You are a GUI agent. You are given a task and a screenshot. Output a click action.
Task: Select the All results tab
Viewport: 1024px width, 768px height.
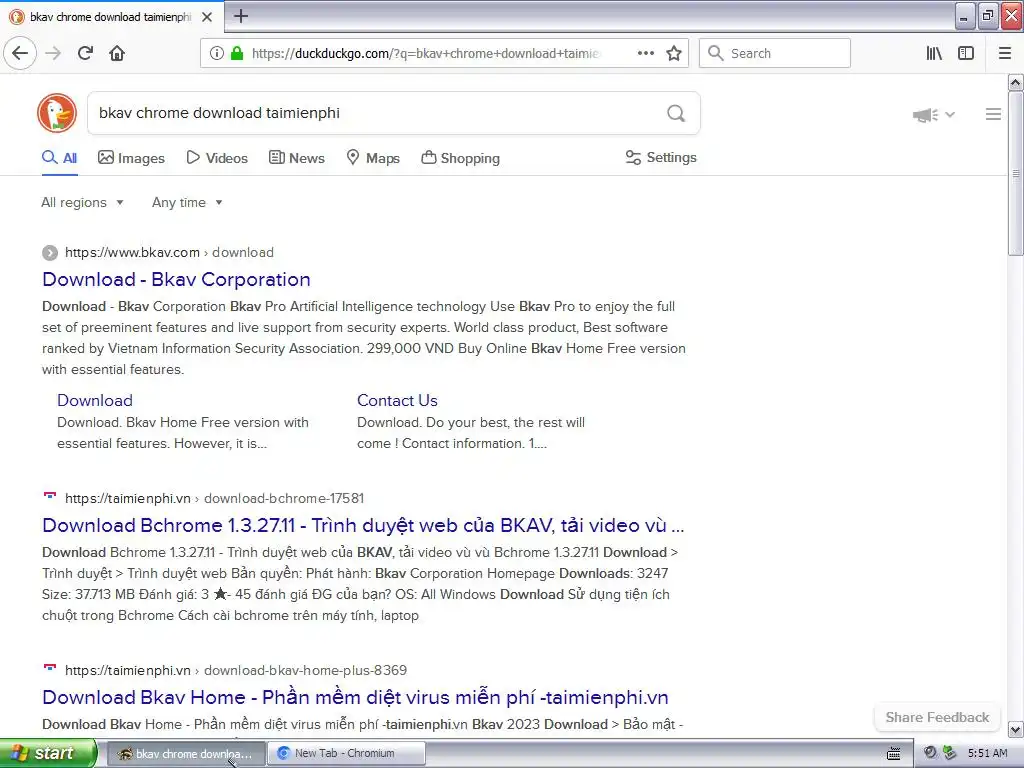(59, 158)
